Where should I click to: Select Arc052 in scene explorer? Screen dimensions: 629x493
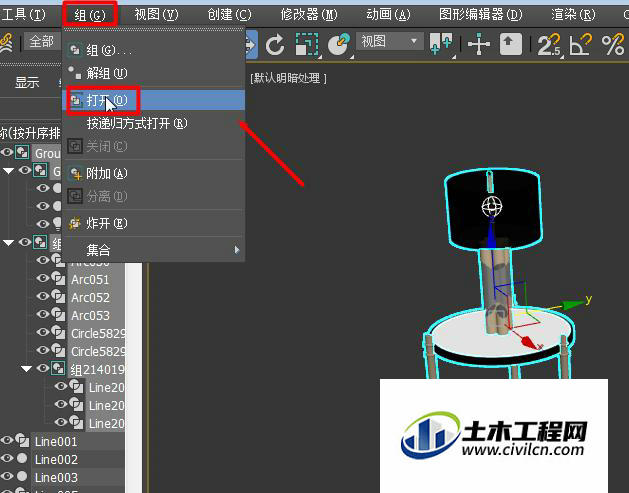click(90, 298)
